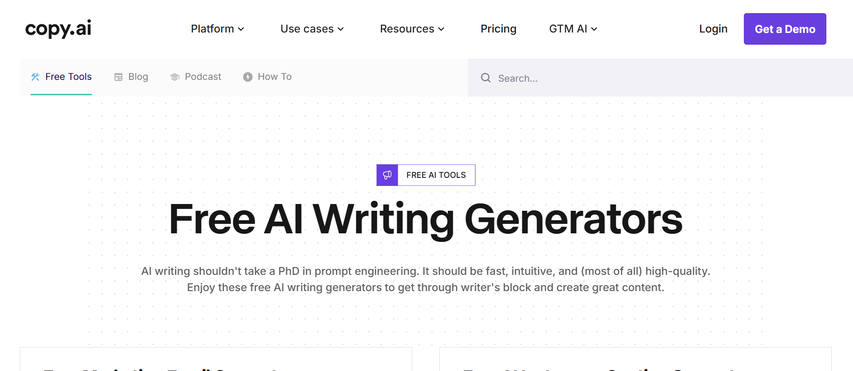853x371 pixels.
Task: Select the Free Tools tab
Action: coord(61,77)
